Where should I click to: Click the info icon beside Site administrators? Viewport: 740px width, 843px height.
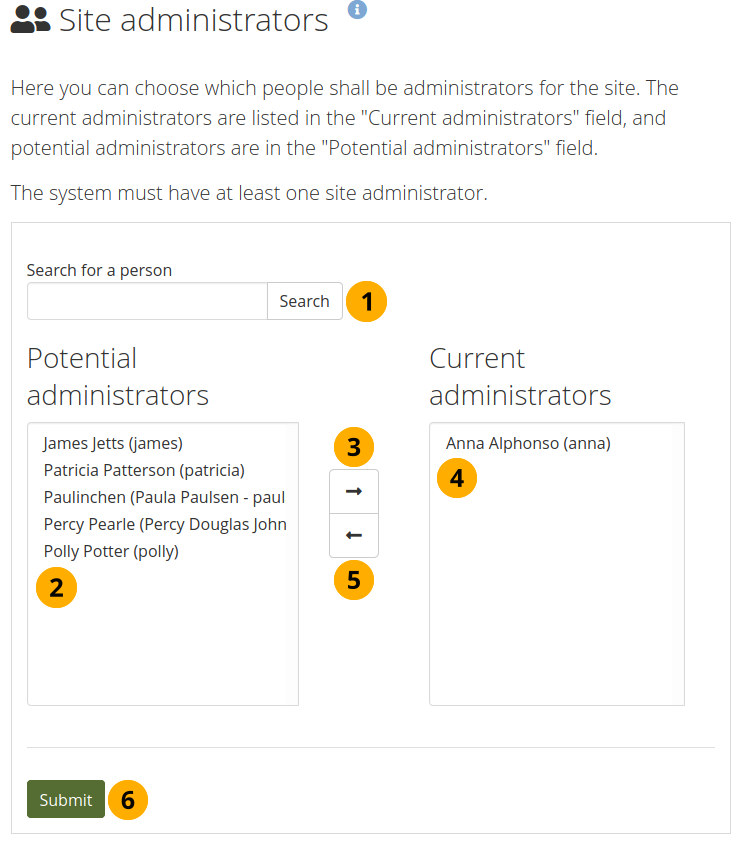coord(357,9)
